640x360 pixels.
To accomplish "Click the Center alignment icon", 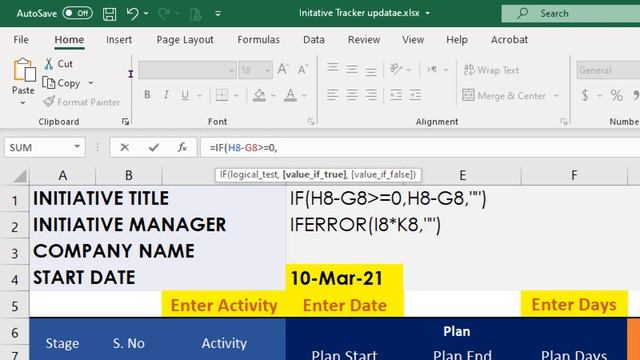I will 351,95.
